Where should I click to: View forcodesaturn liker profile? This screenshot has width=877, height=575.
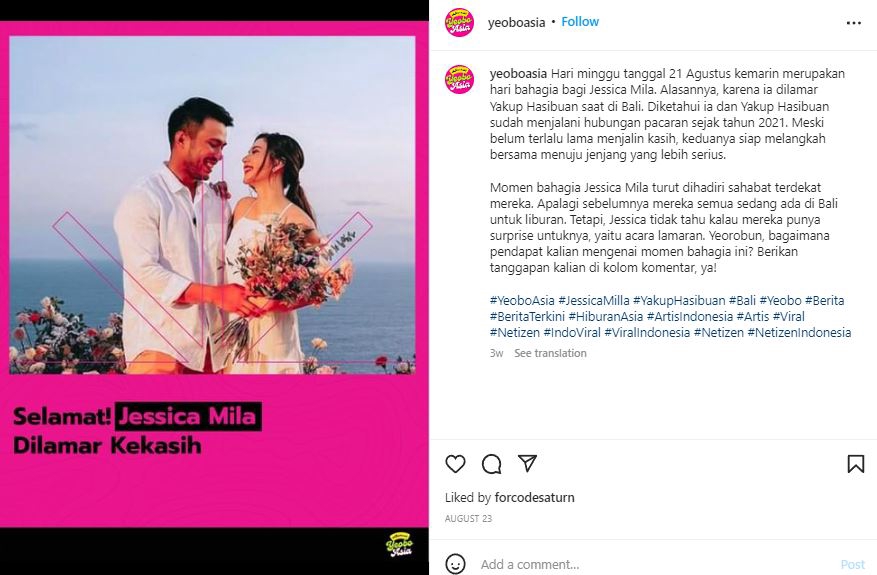coord(535,497)
